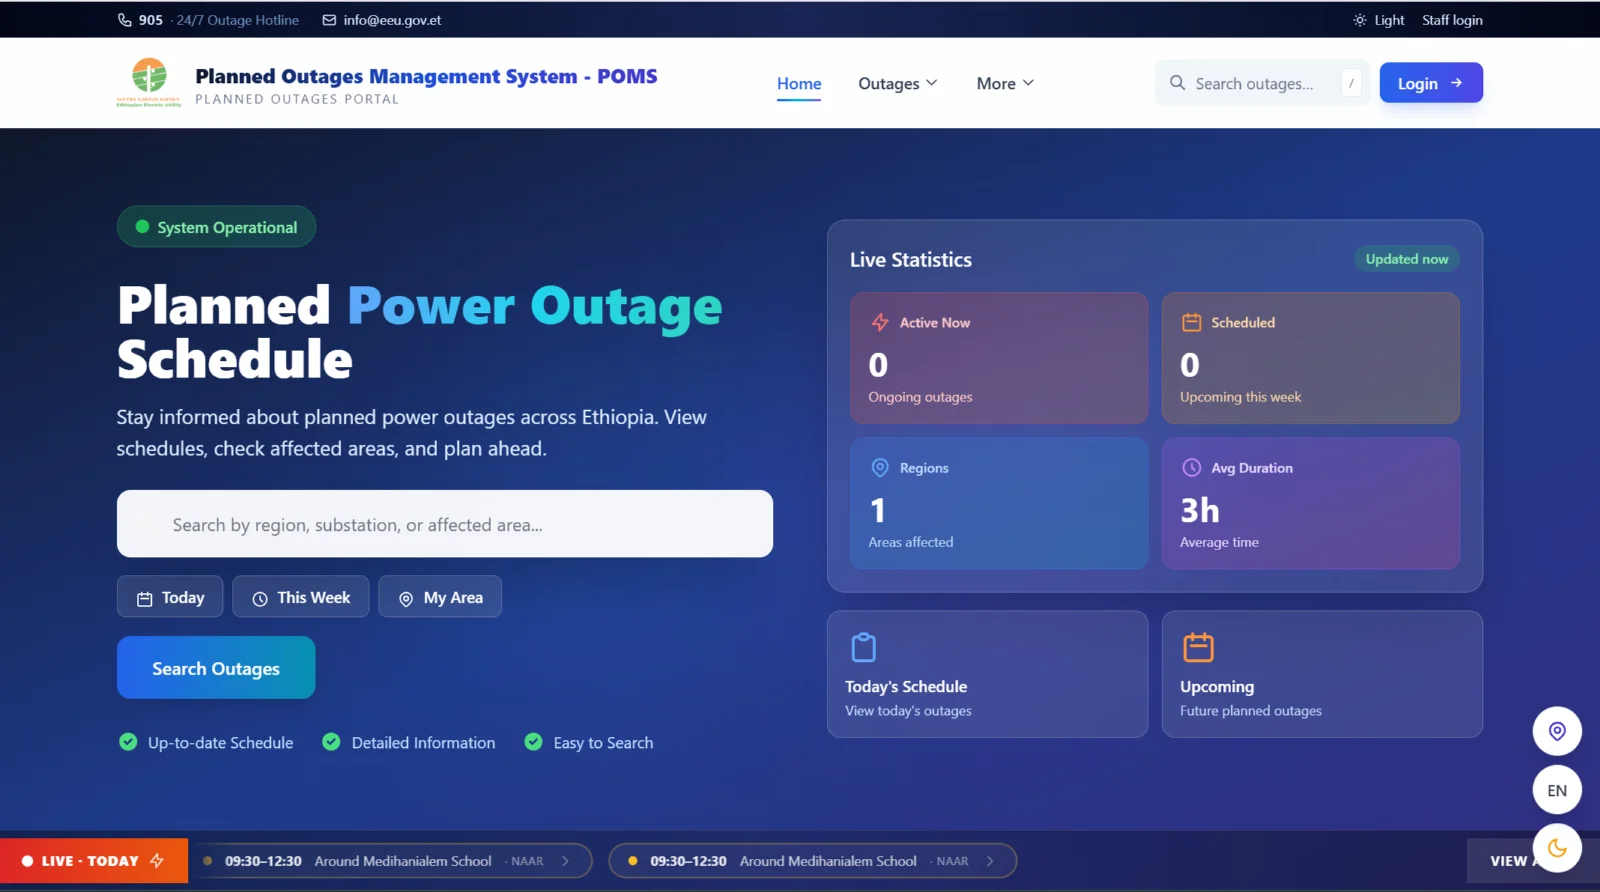Select the Today filter chip
This screenshot has width=1600, height=892.
tap(170, 597)
